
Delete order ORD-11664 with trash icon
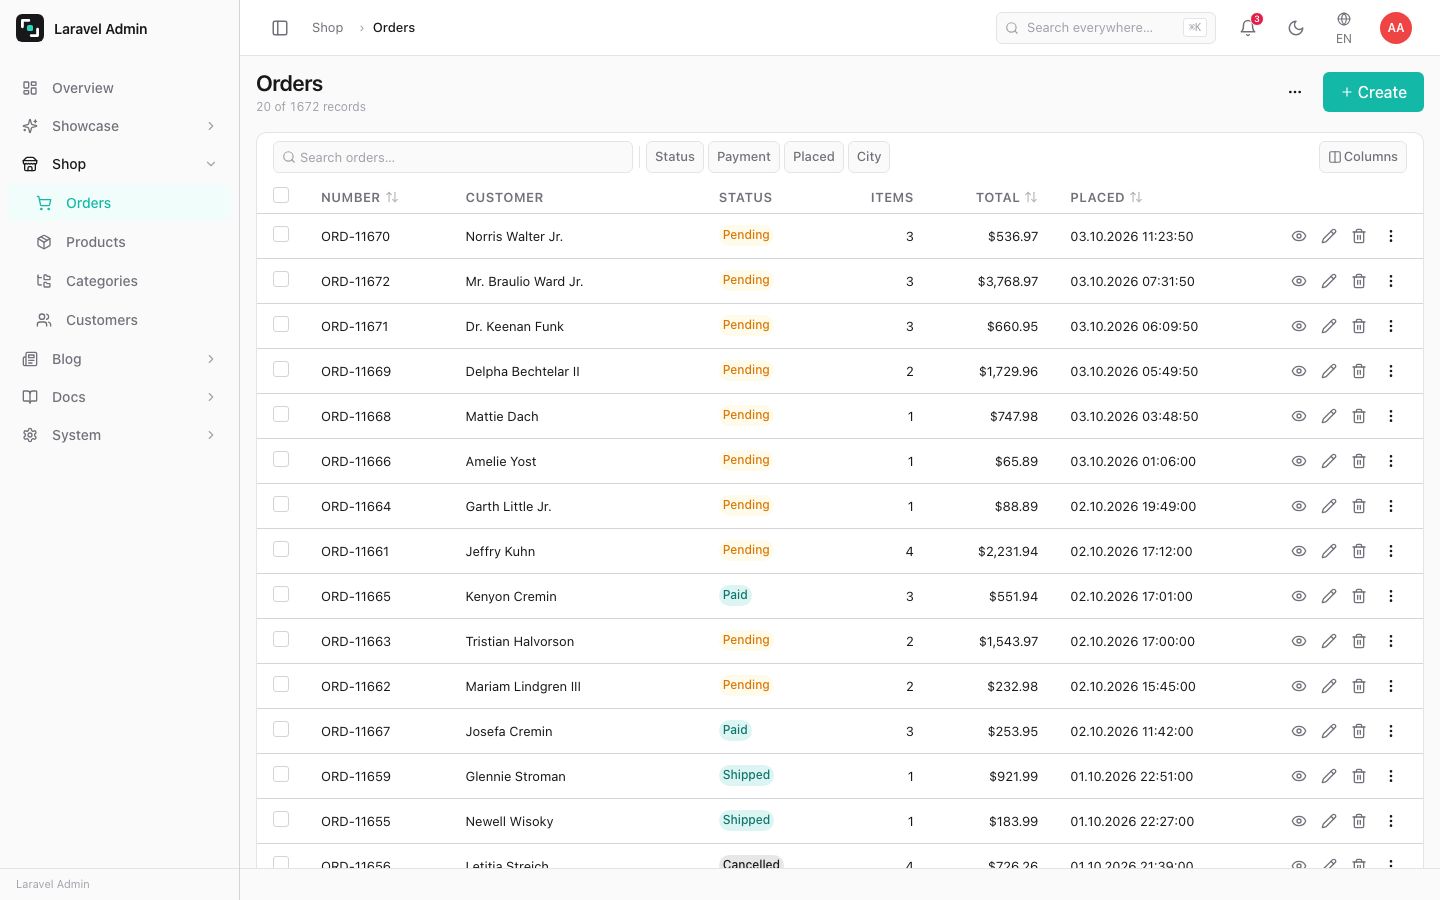[x=1359, y=506]
